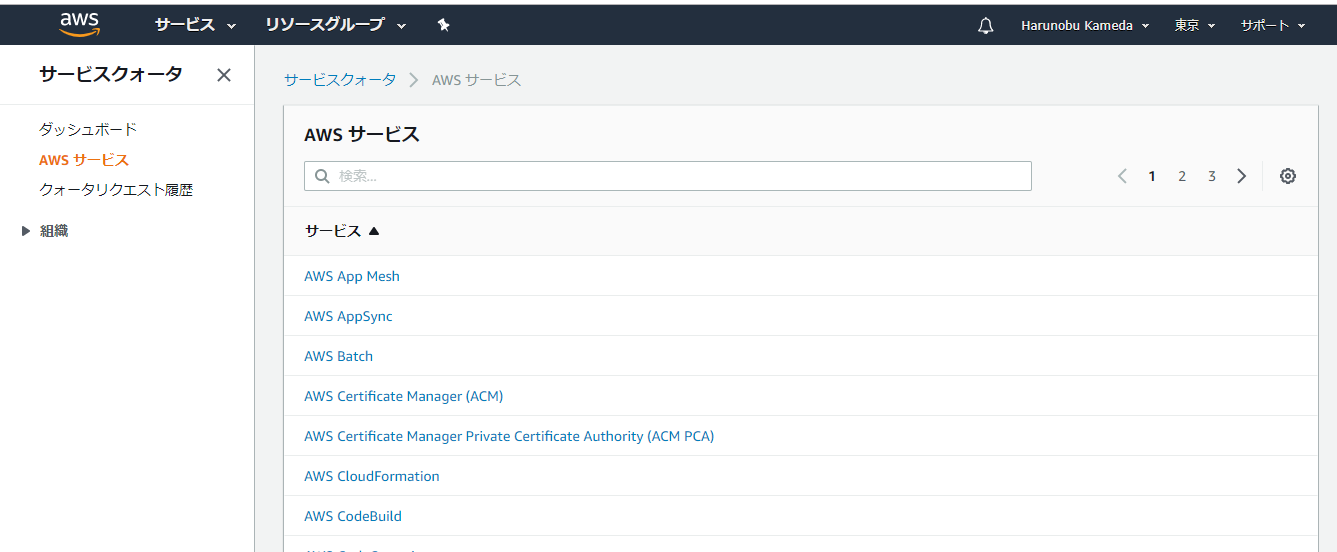Open the AWS CodeBuild service
The height and width of the screenshot is (552, 1337).
pyautogui.click(x=353, y=516)
